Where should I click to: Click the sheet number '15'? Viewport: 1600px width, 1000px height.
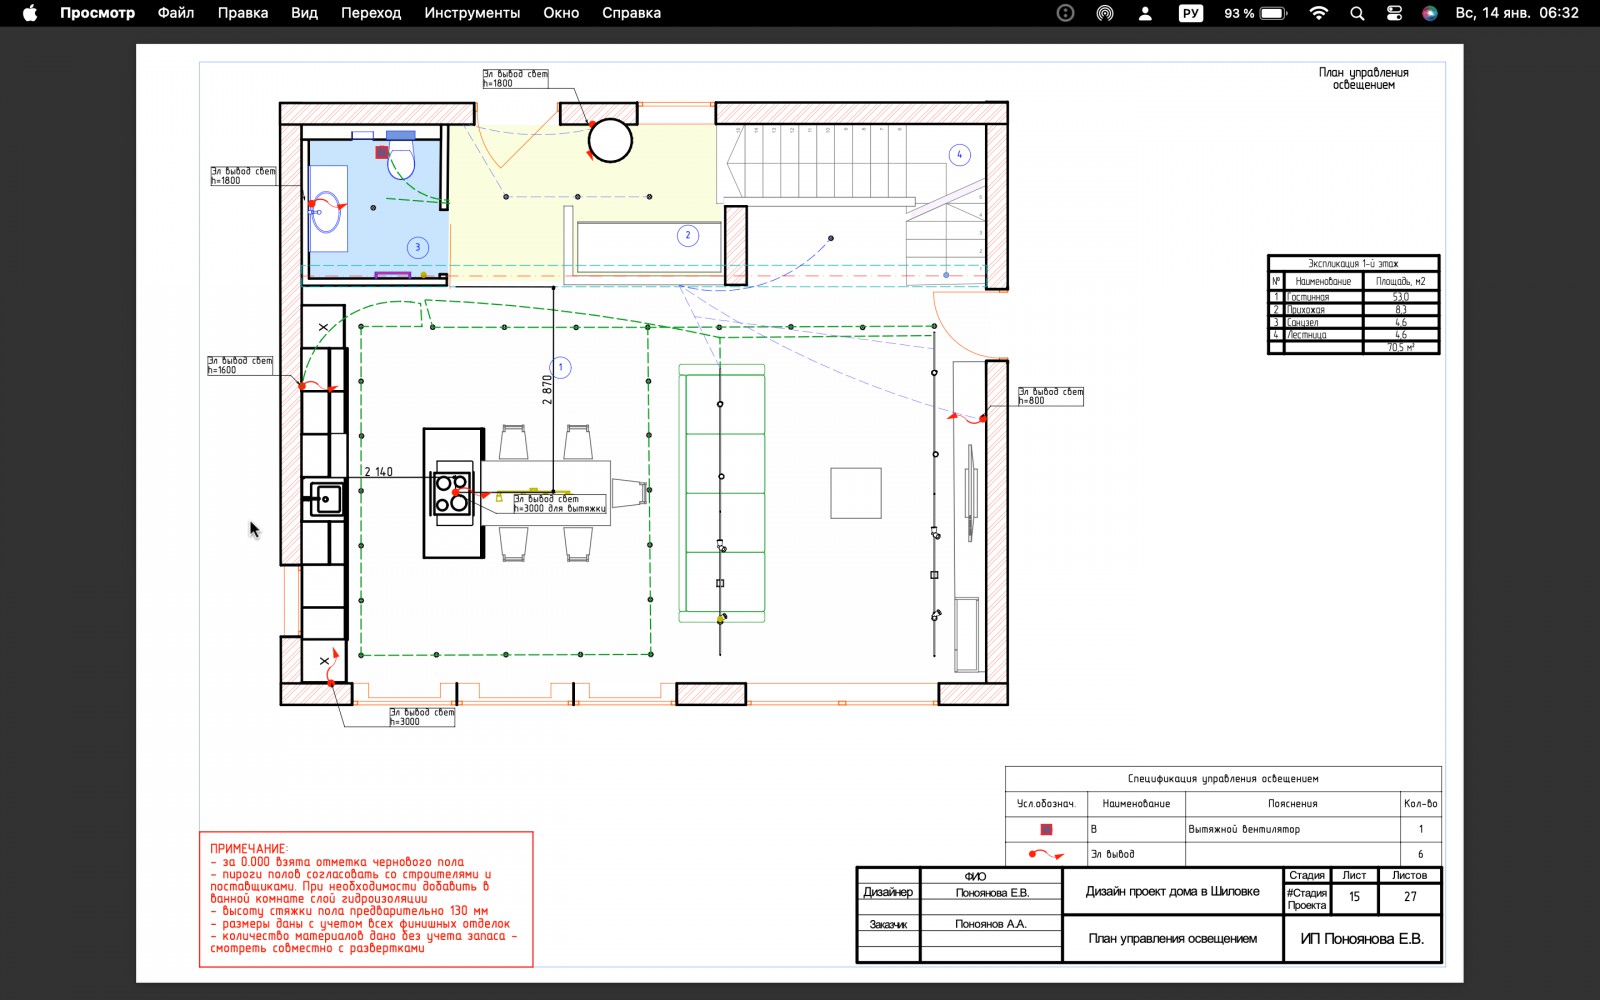tap(1354, 897)
